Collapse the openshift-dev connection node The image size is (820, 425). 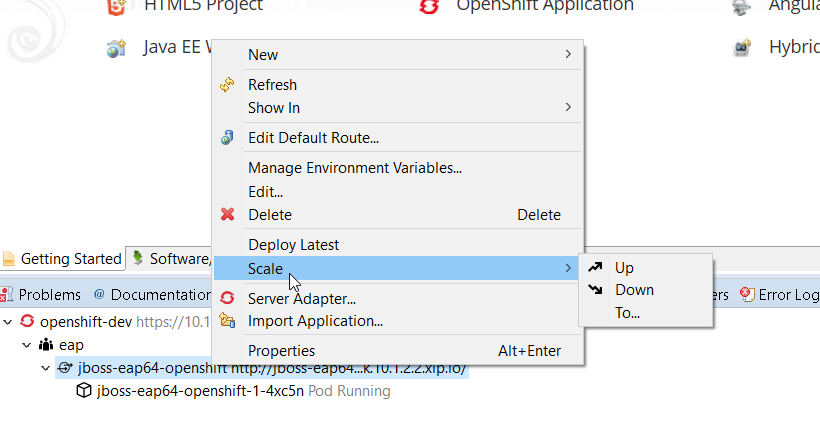(x=8, y=322)
